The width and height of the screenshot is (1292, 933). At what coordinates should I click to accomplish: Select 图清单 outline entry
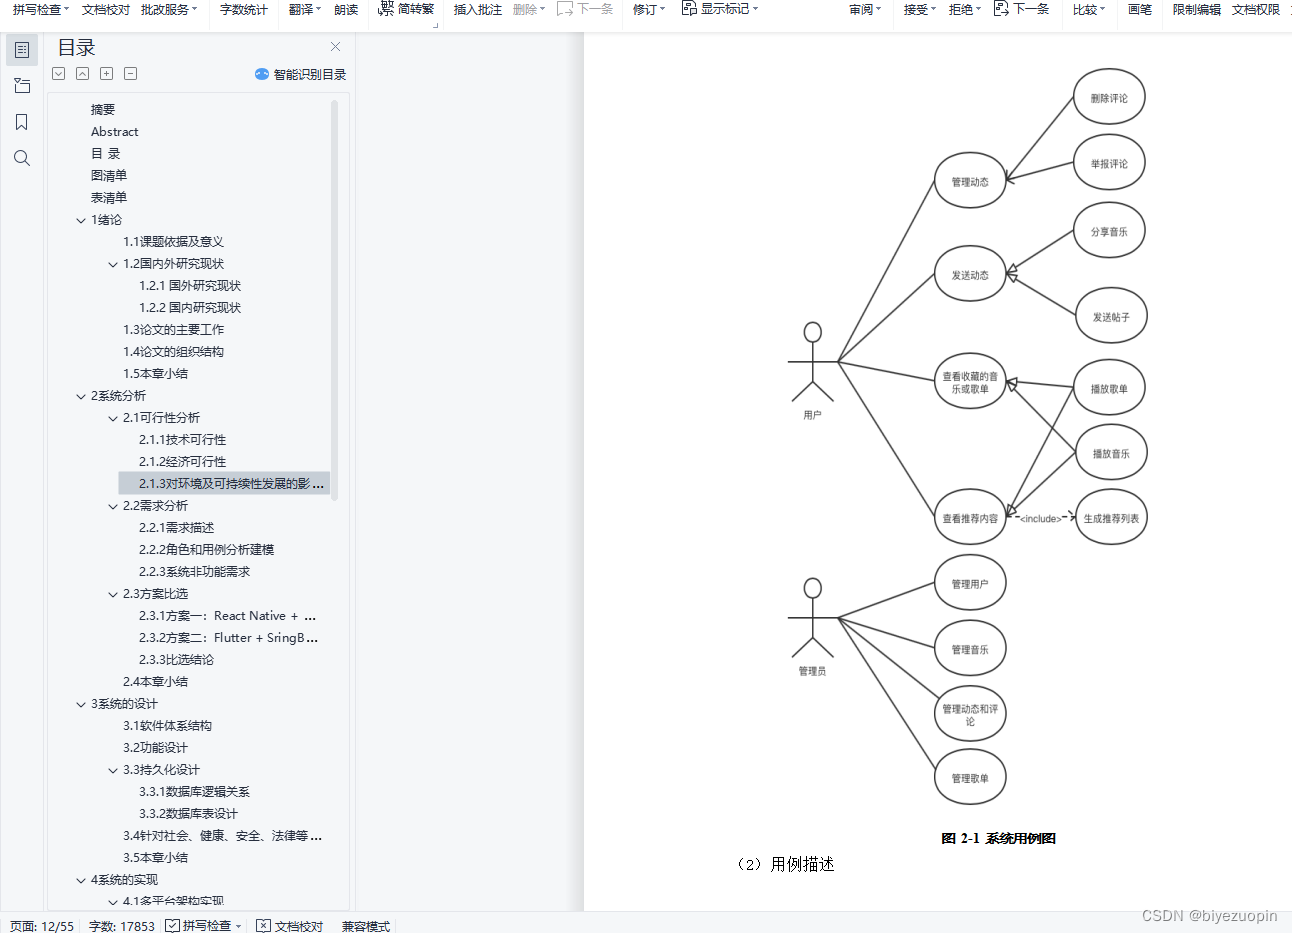pyautogui.click(x=109, y=176)
